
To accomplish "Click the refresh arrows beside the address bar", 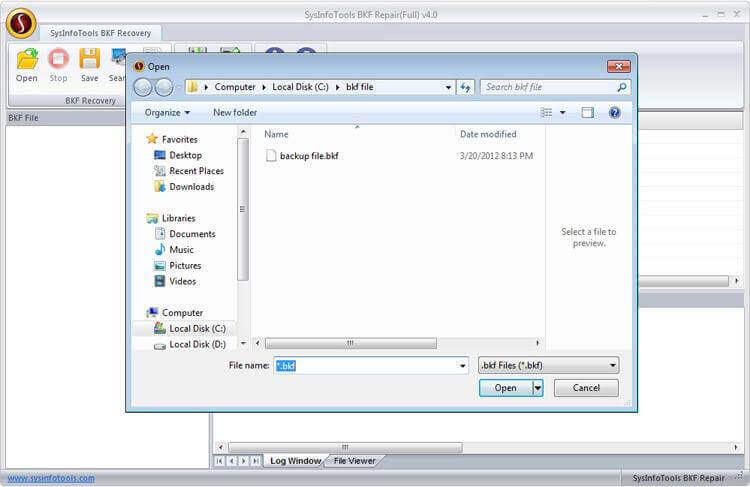I will point(466,87).
